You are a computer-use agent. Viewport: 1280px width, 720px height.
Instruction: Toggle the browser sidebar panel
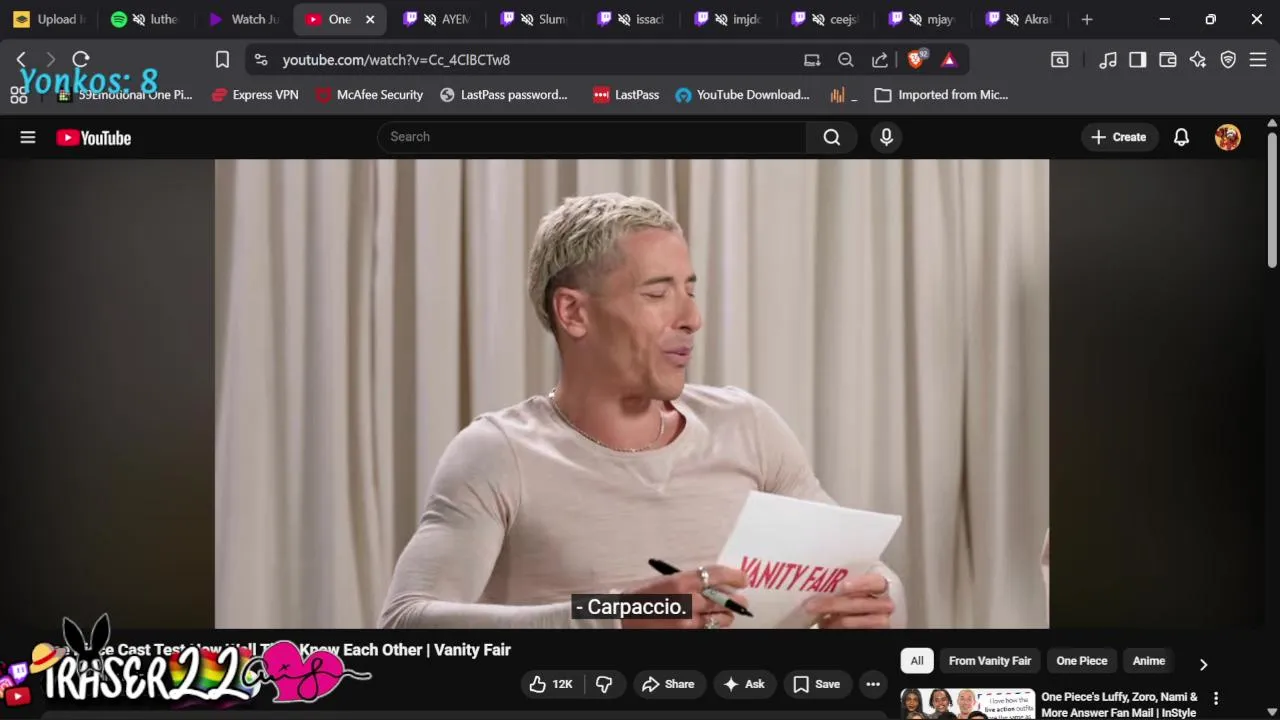pyautogui.click(x=1137, y=60)
